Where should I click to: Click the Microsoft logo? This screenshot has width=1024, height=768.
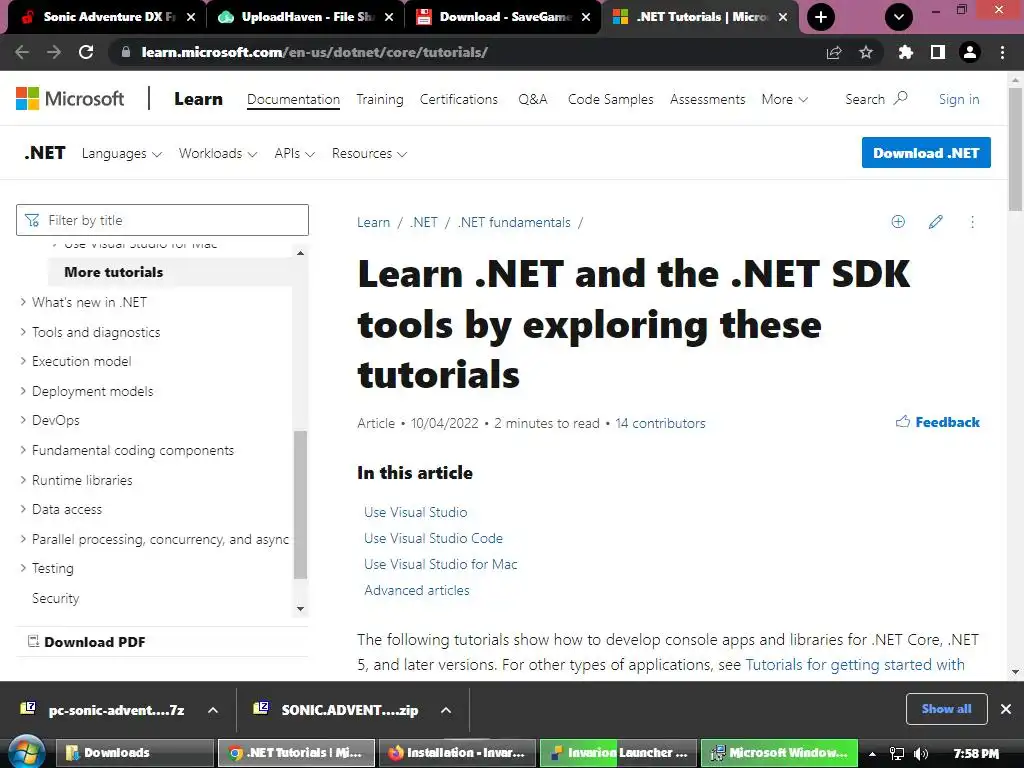[x=70, y=99]
